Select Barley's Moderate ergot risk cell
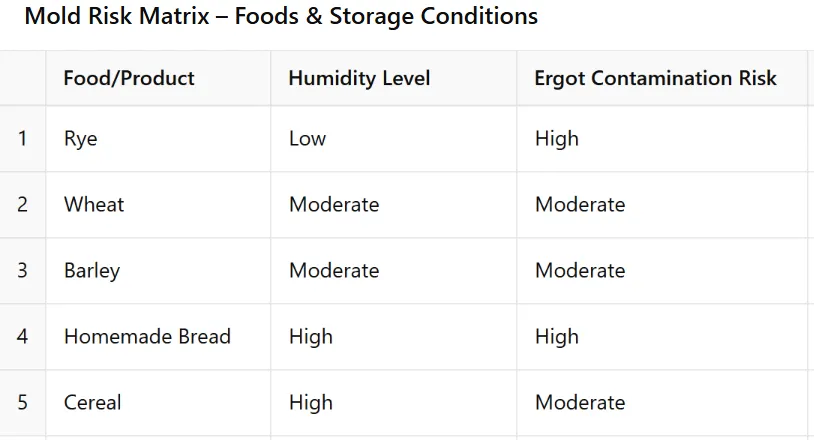The height and width of the screenshot is (440, 814). pyautogui.click(x=580, y=270)
